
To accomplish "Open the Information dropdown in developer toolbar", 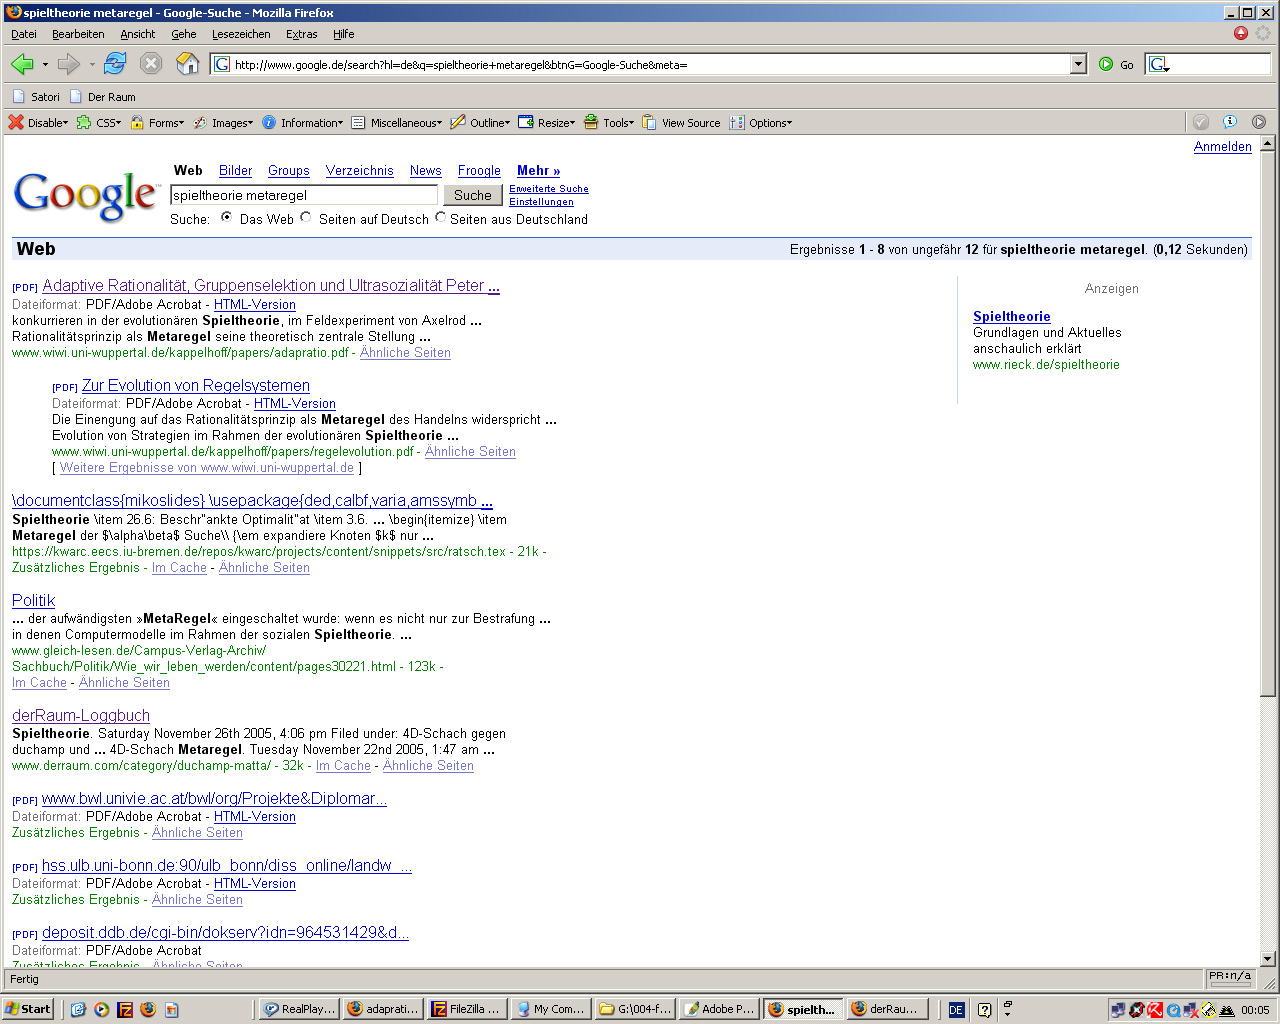I will pyautogui.click(x=303, y=123).
